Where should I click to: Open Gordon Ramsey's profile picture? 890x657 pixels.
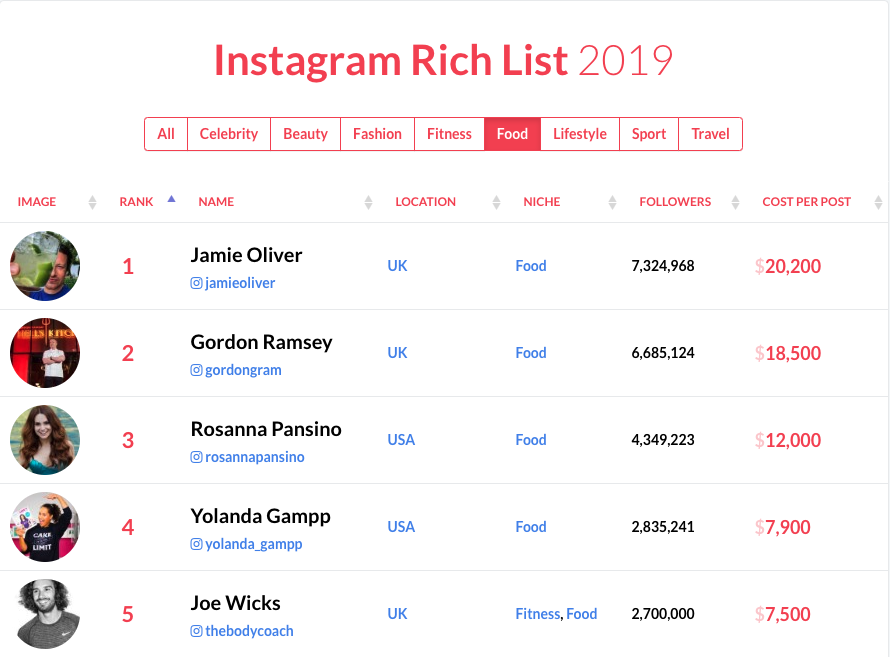45,353
